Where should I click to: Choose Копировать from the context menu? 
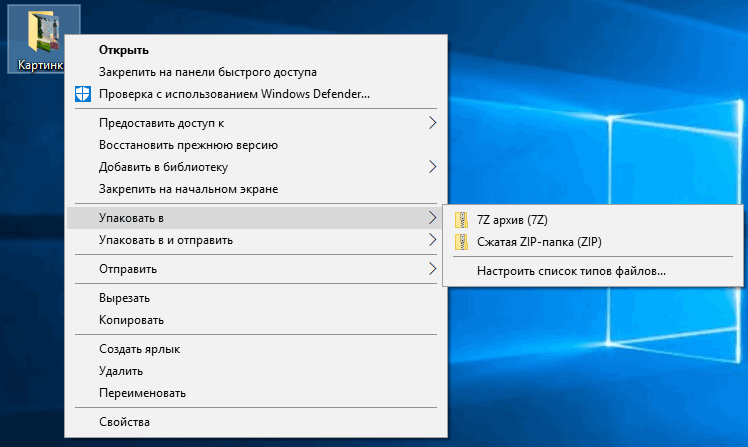(256, 320)
